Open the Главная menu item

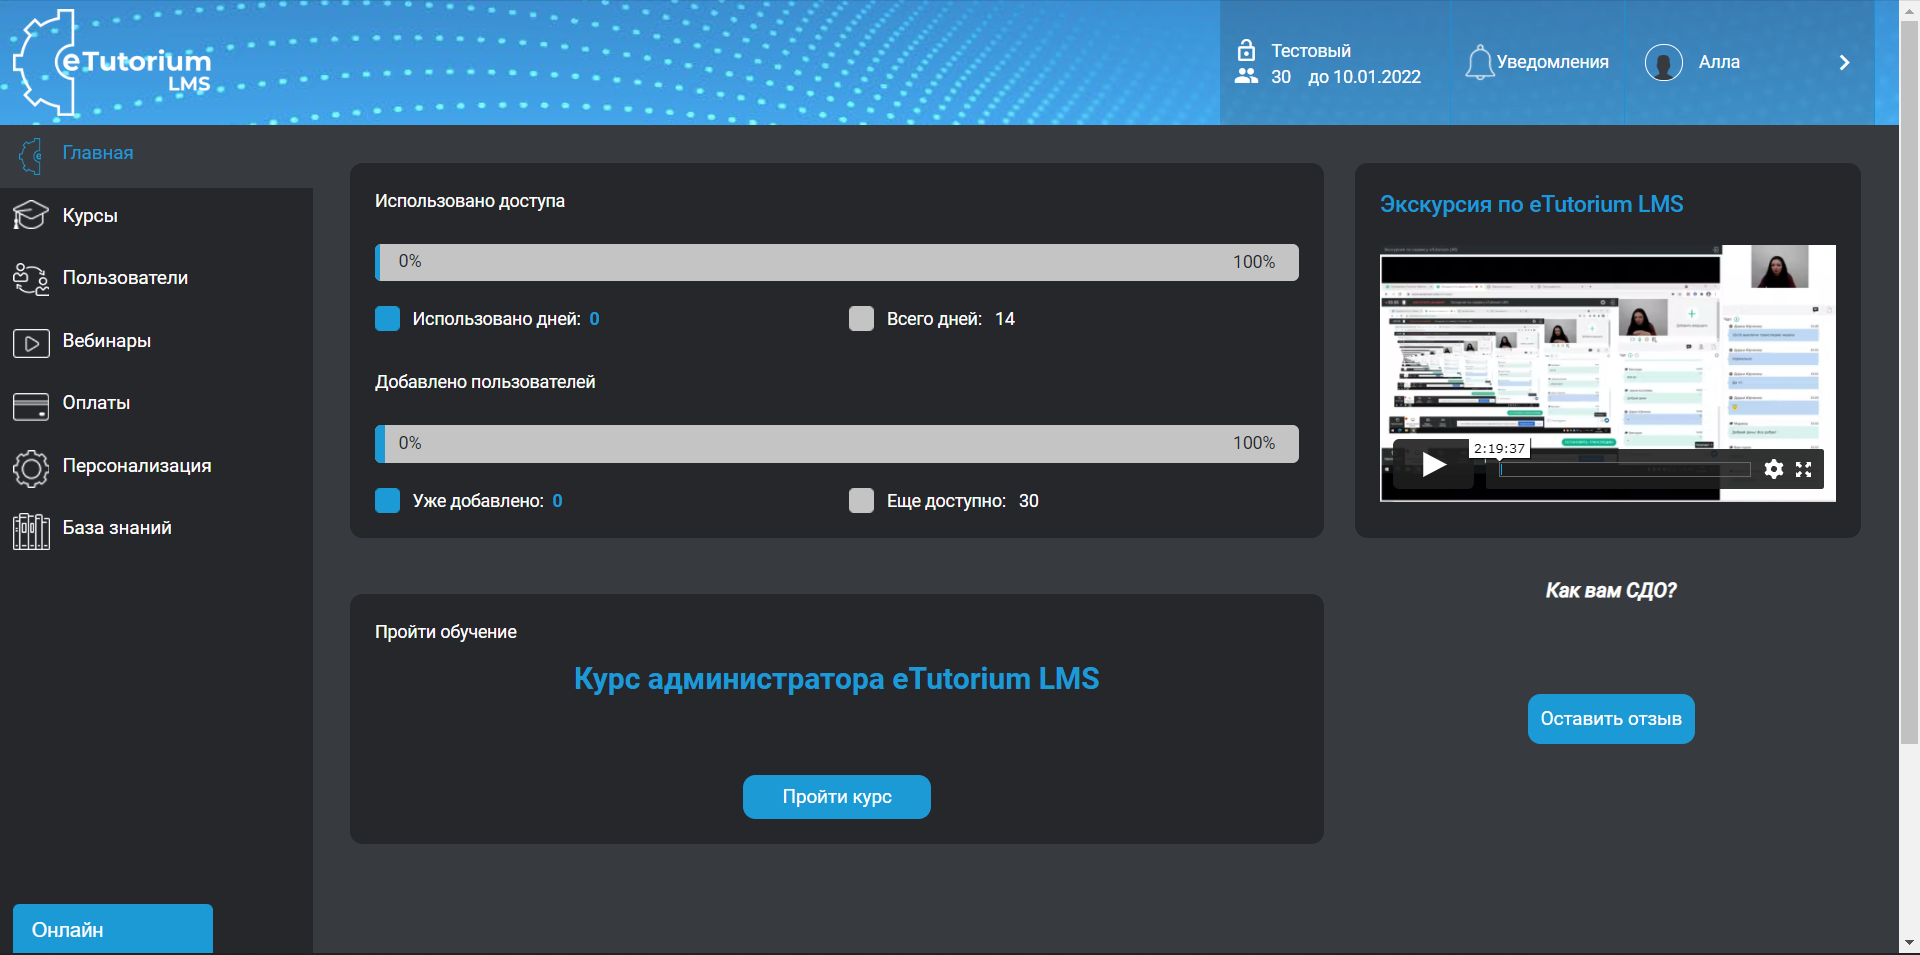pyautogui.click(x=156, y=156)
